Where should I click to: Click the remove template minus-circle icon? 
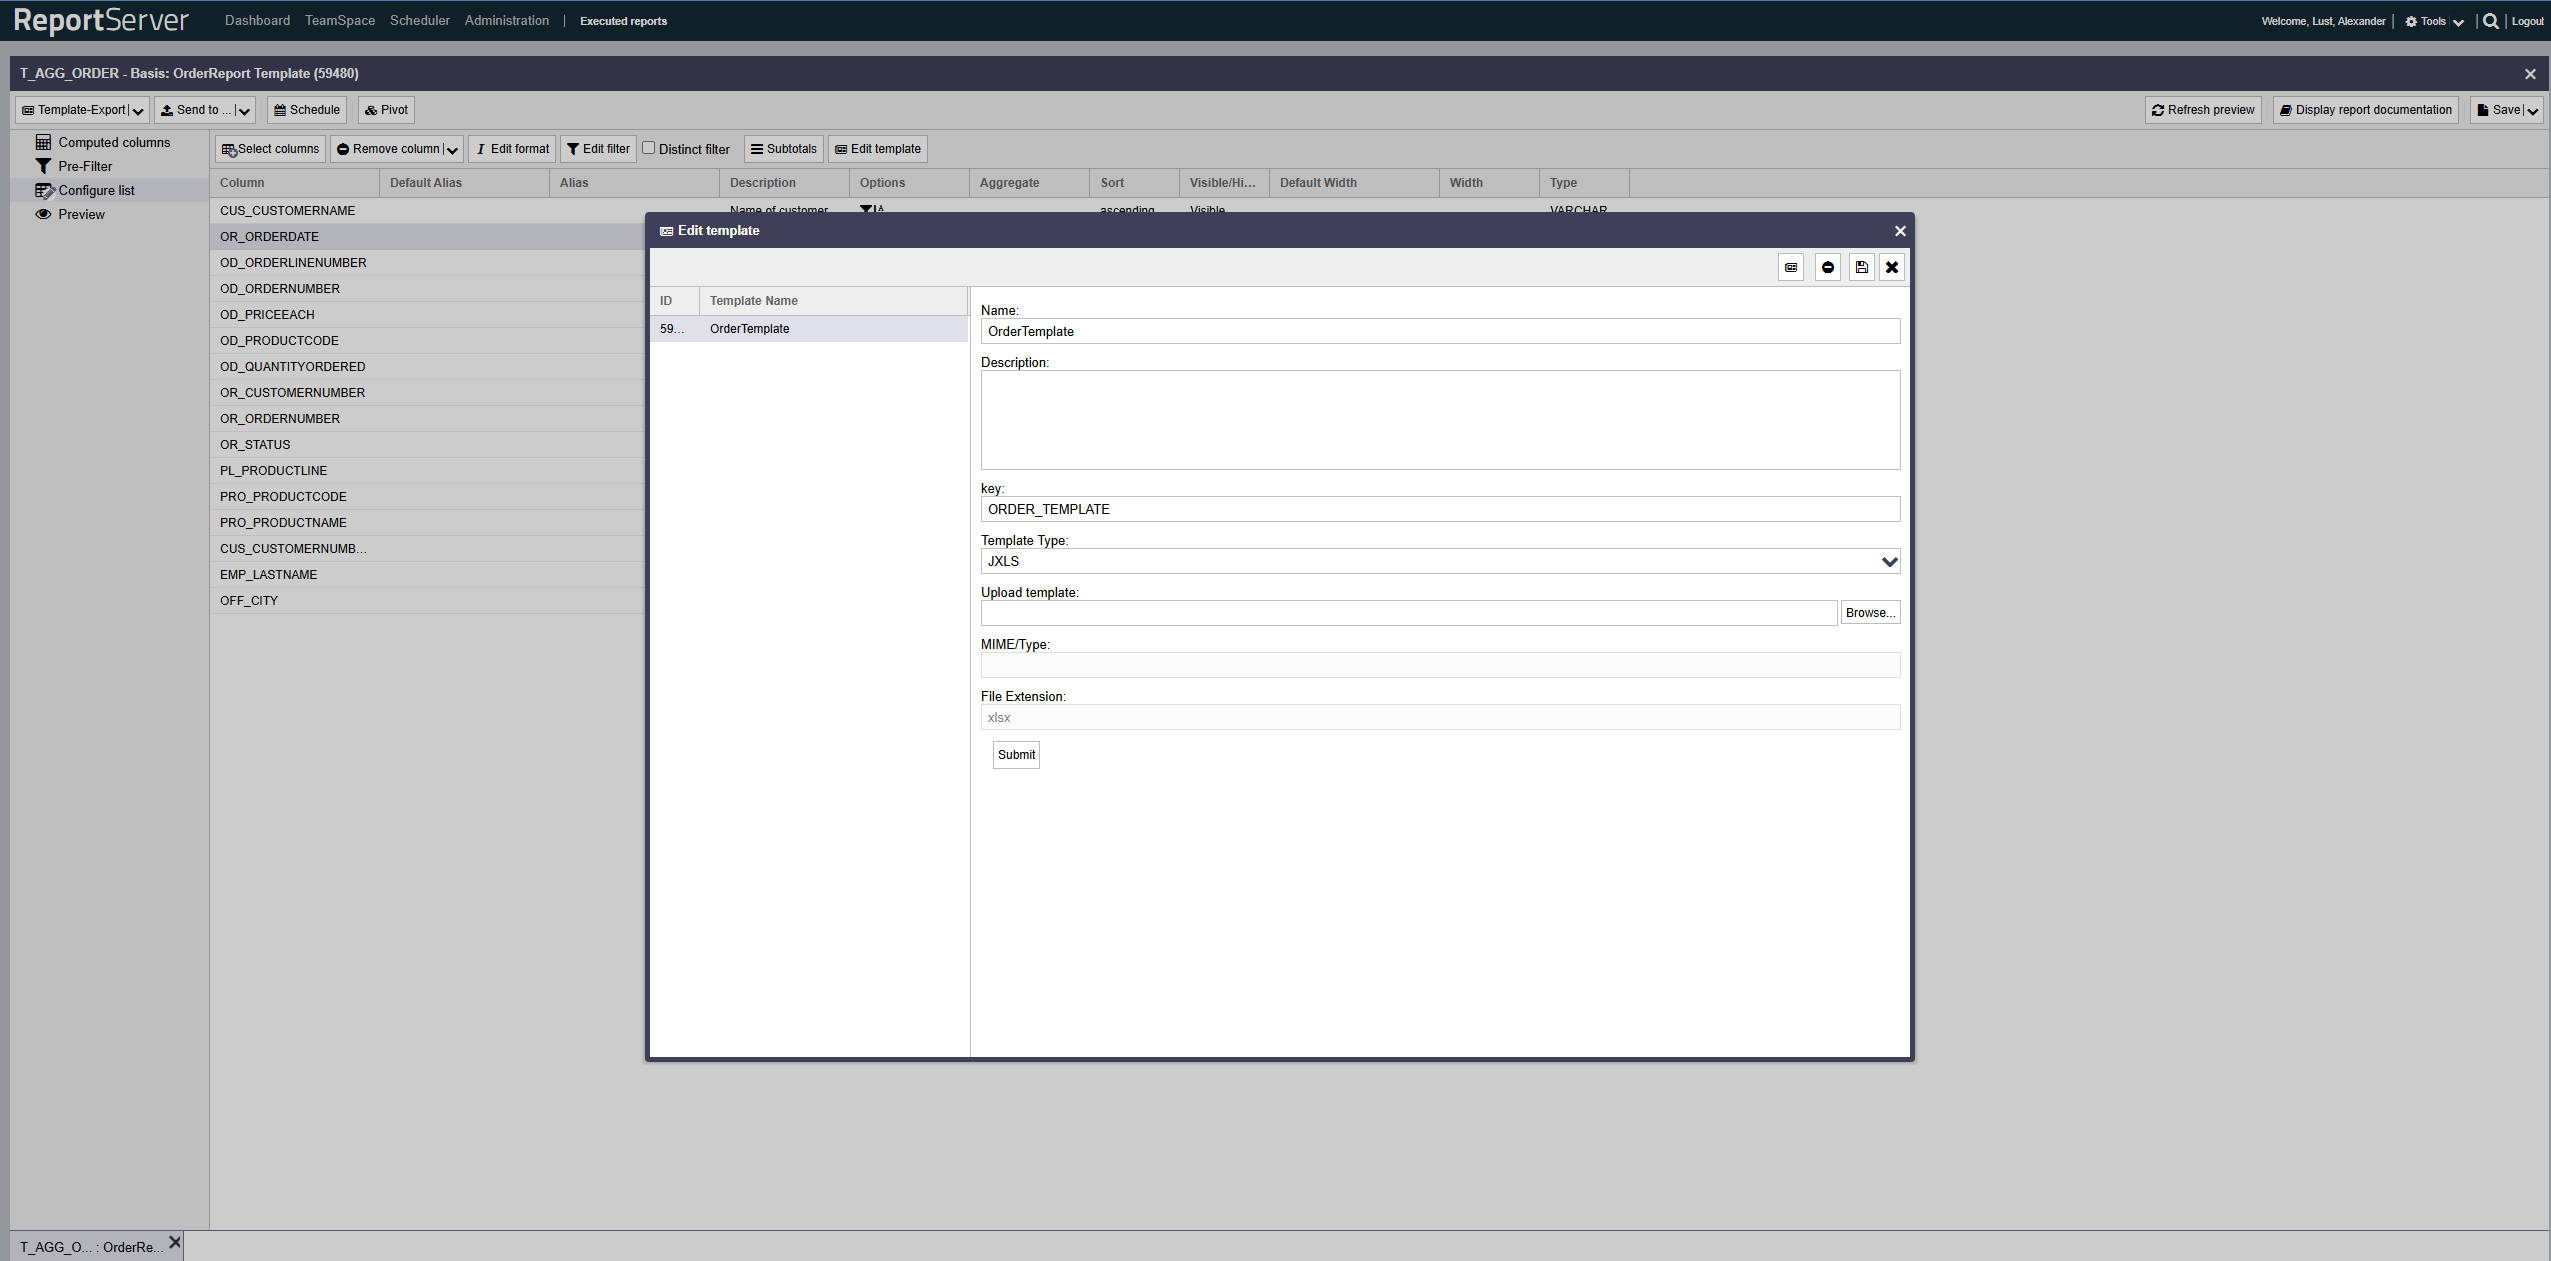(1827, 267)
